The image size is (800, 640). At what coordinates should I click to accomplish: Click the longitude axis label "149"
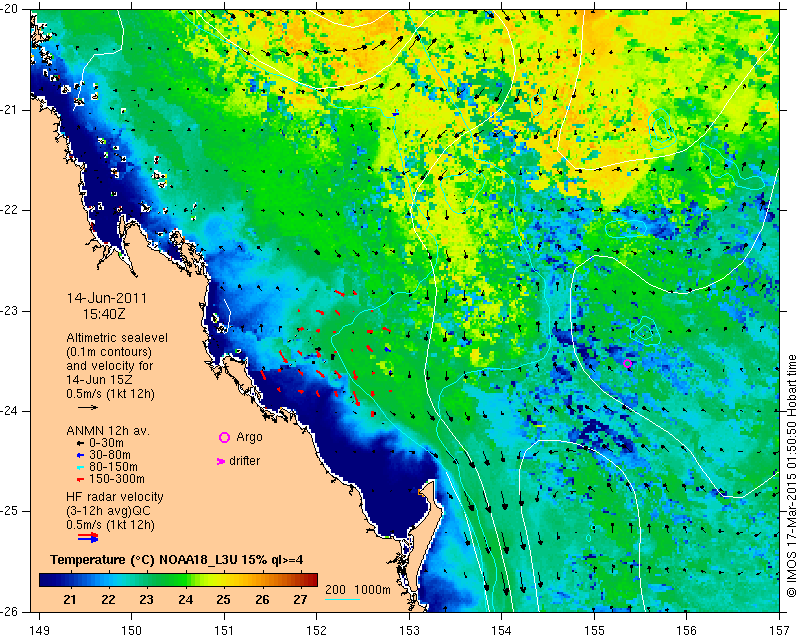click(x=40, y=631)
